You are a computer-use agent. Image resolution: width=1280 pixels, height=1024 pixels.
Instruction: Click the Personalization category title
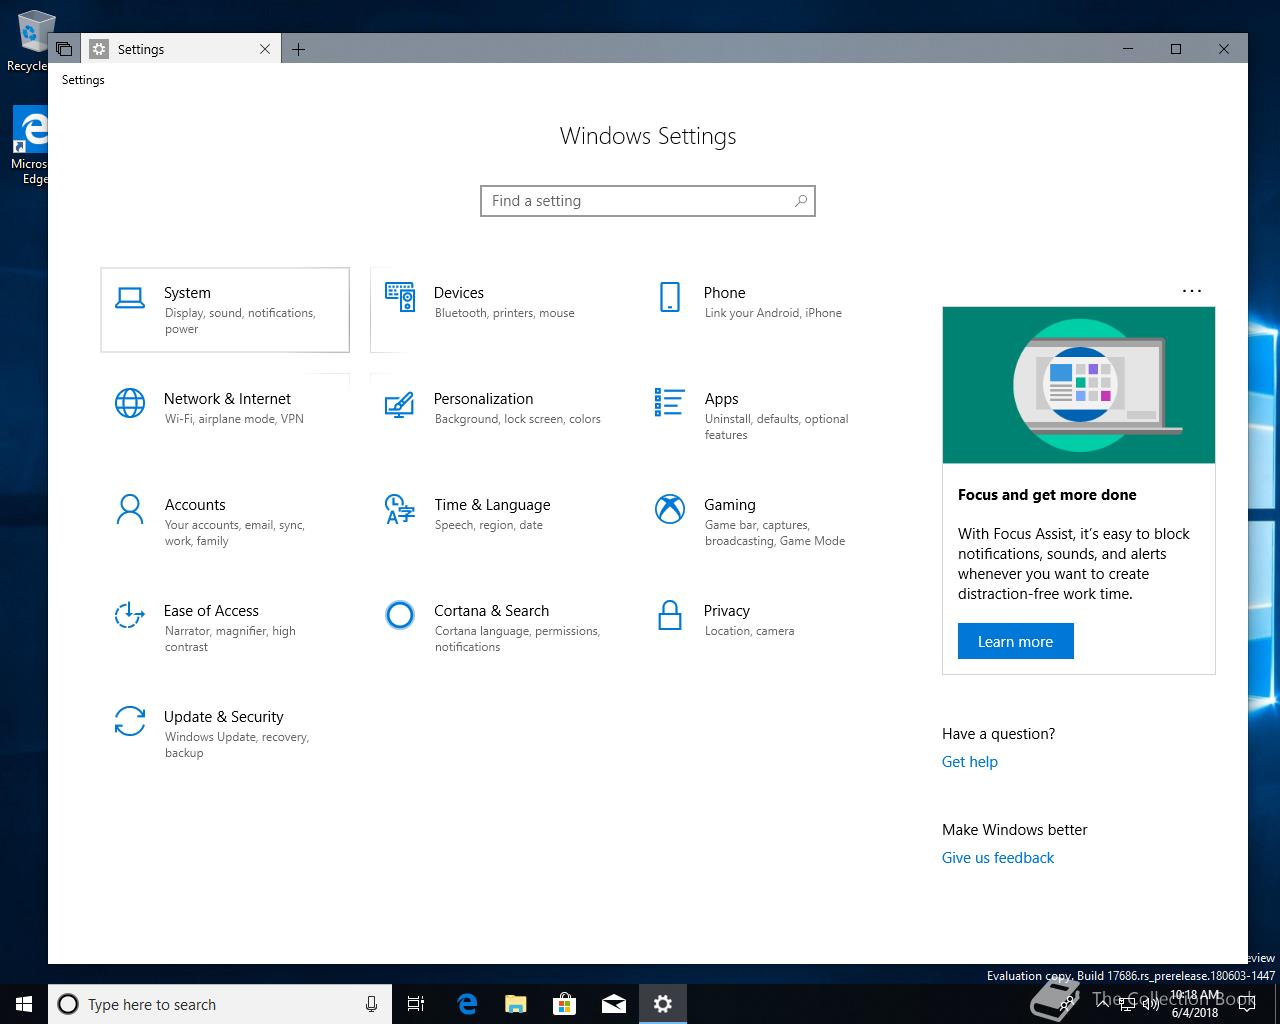[484, 399]
